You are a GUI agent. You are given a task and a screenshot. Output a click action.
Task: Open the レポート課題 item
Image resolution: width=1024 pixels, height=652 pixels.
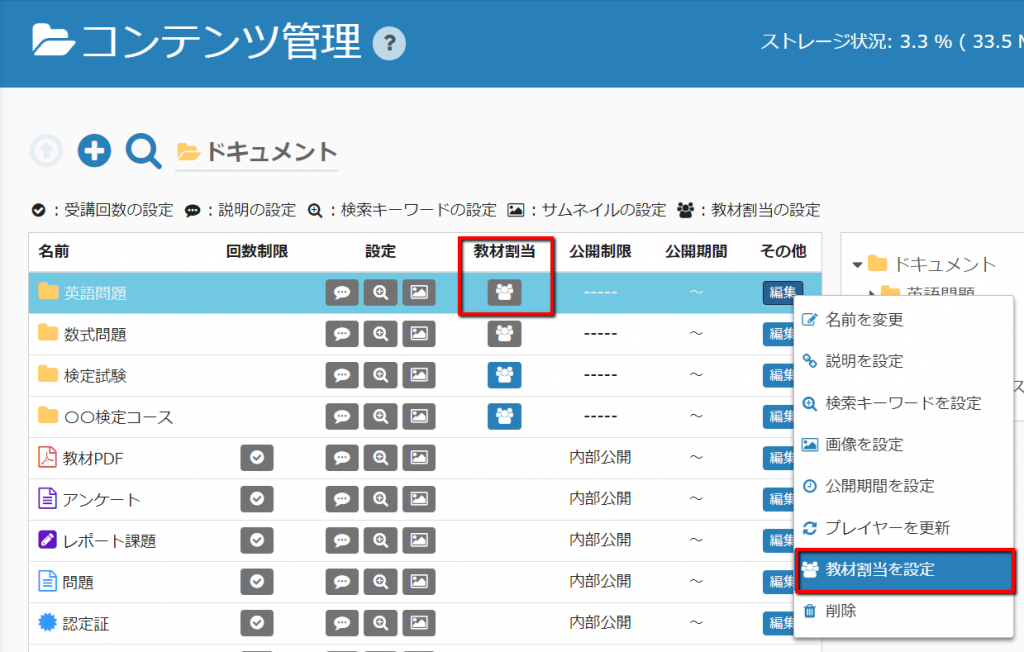[109, 541]
